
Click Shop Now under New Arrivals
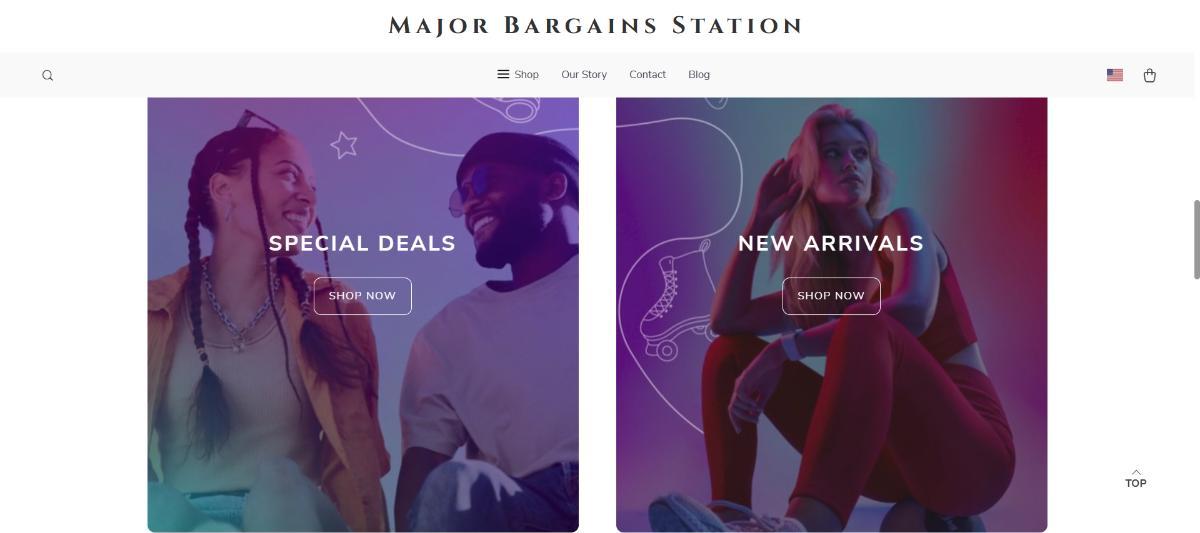point(830,296)
